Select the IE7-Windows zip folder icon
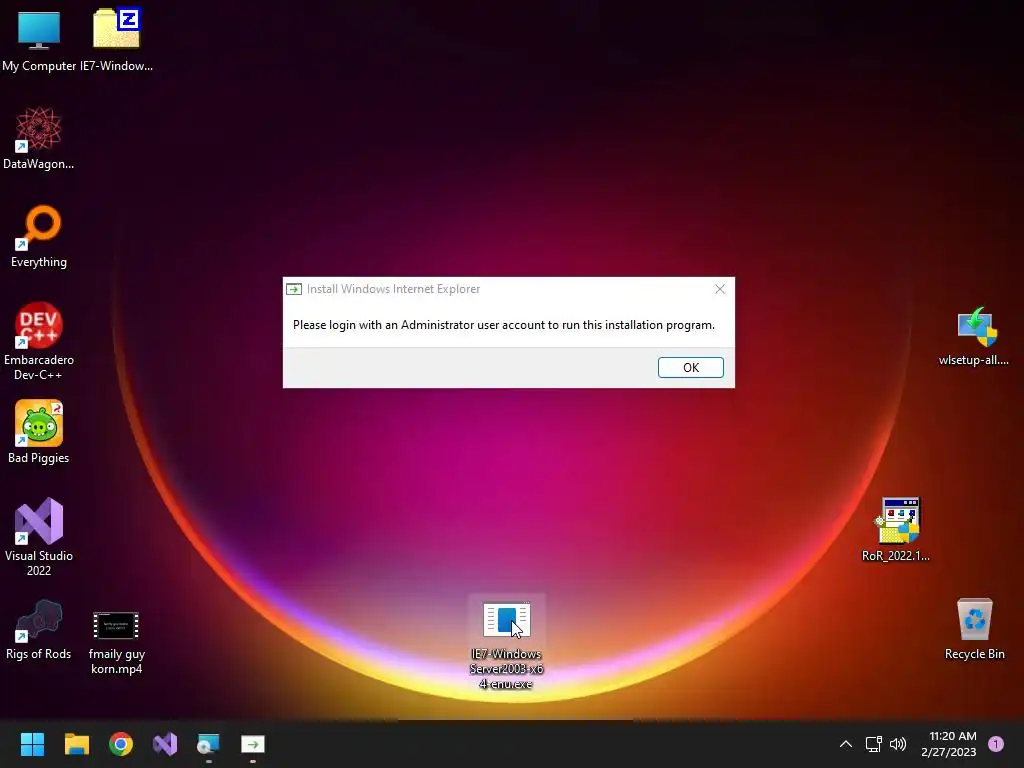 [x=116, y=40]
